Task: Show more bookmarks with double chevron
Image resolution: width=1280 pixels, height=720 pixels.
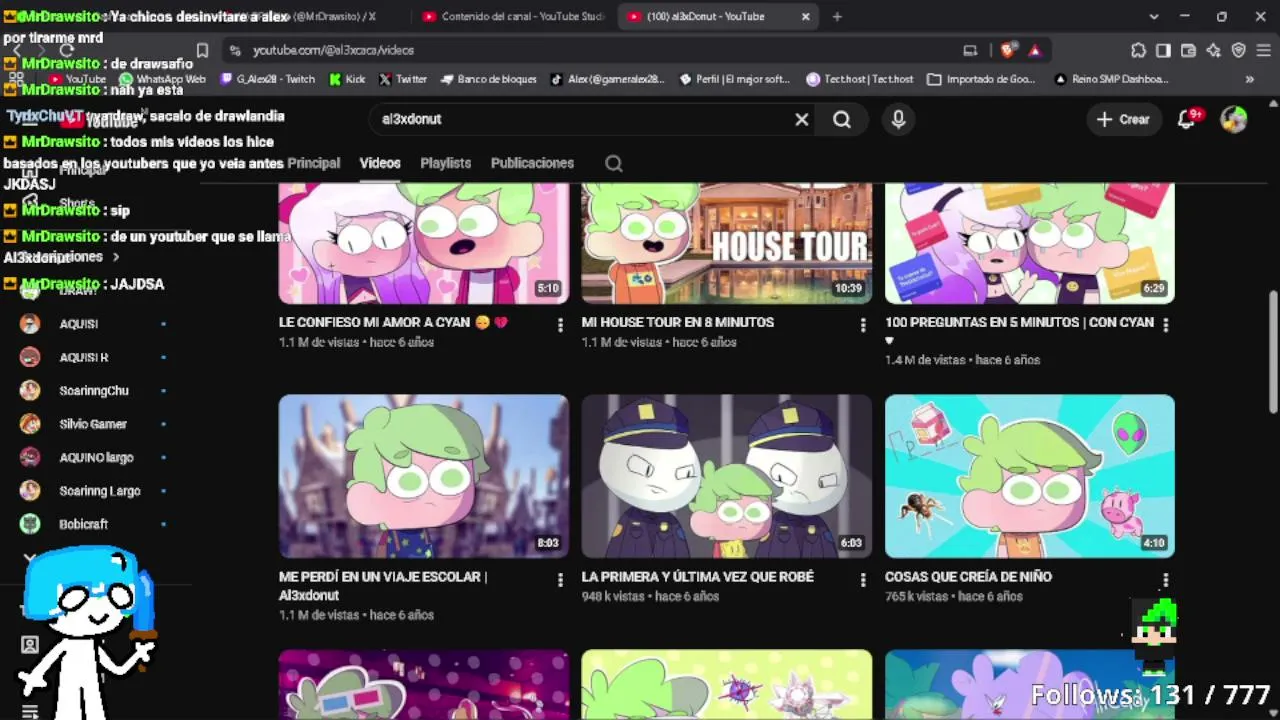Action: coord(1249,79)
